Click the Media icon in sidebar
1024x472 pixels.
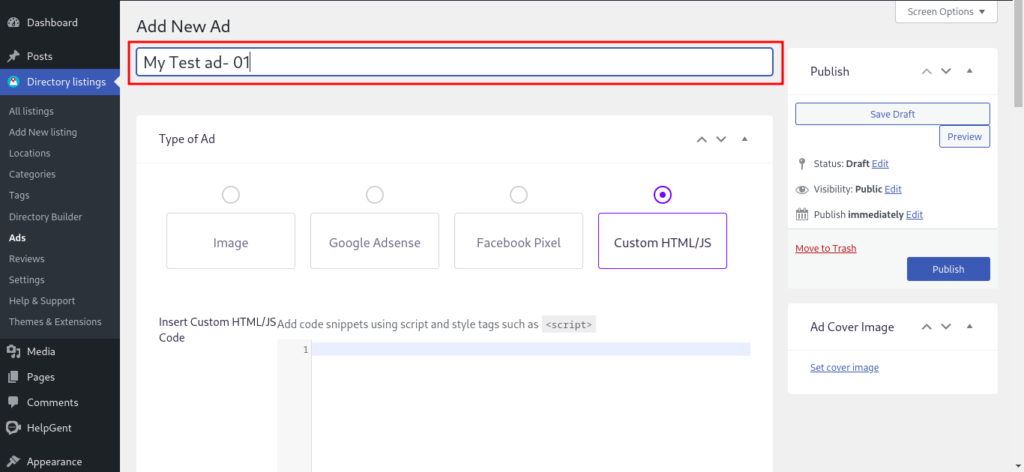coord(13,352)
